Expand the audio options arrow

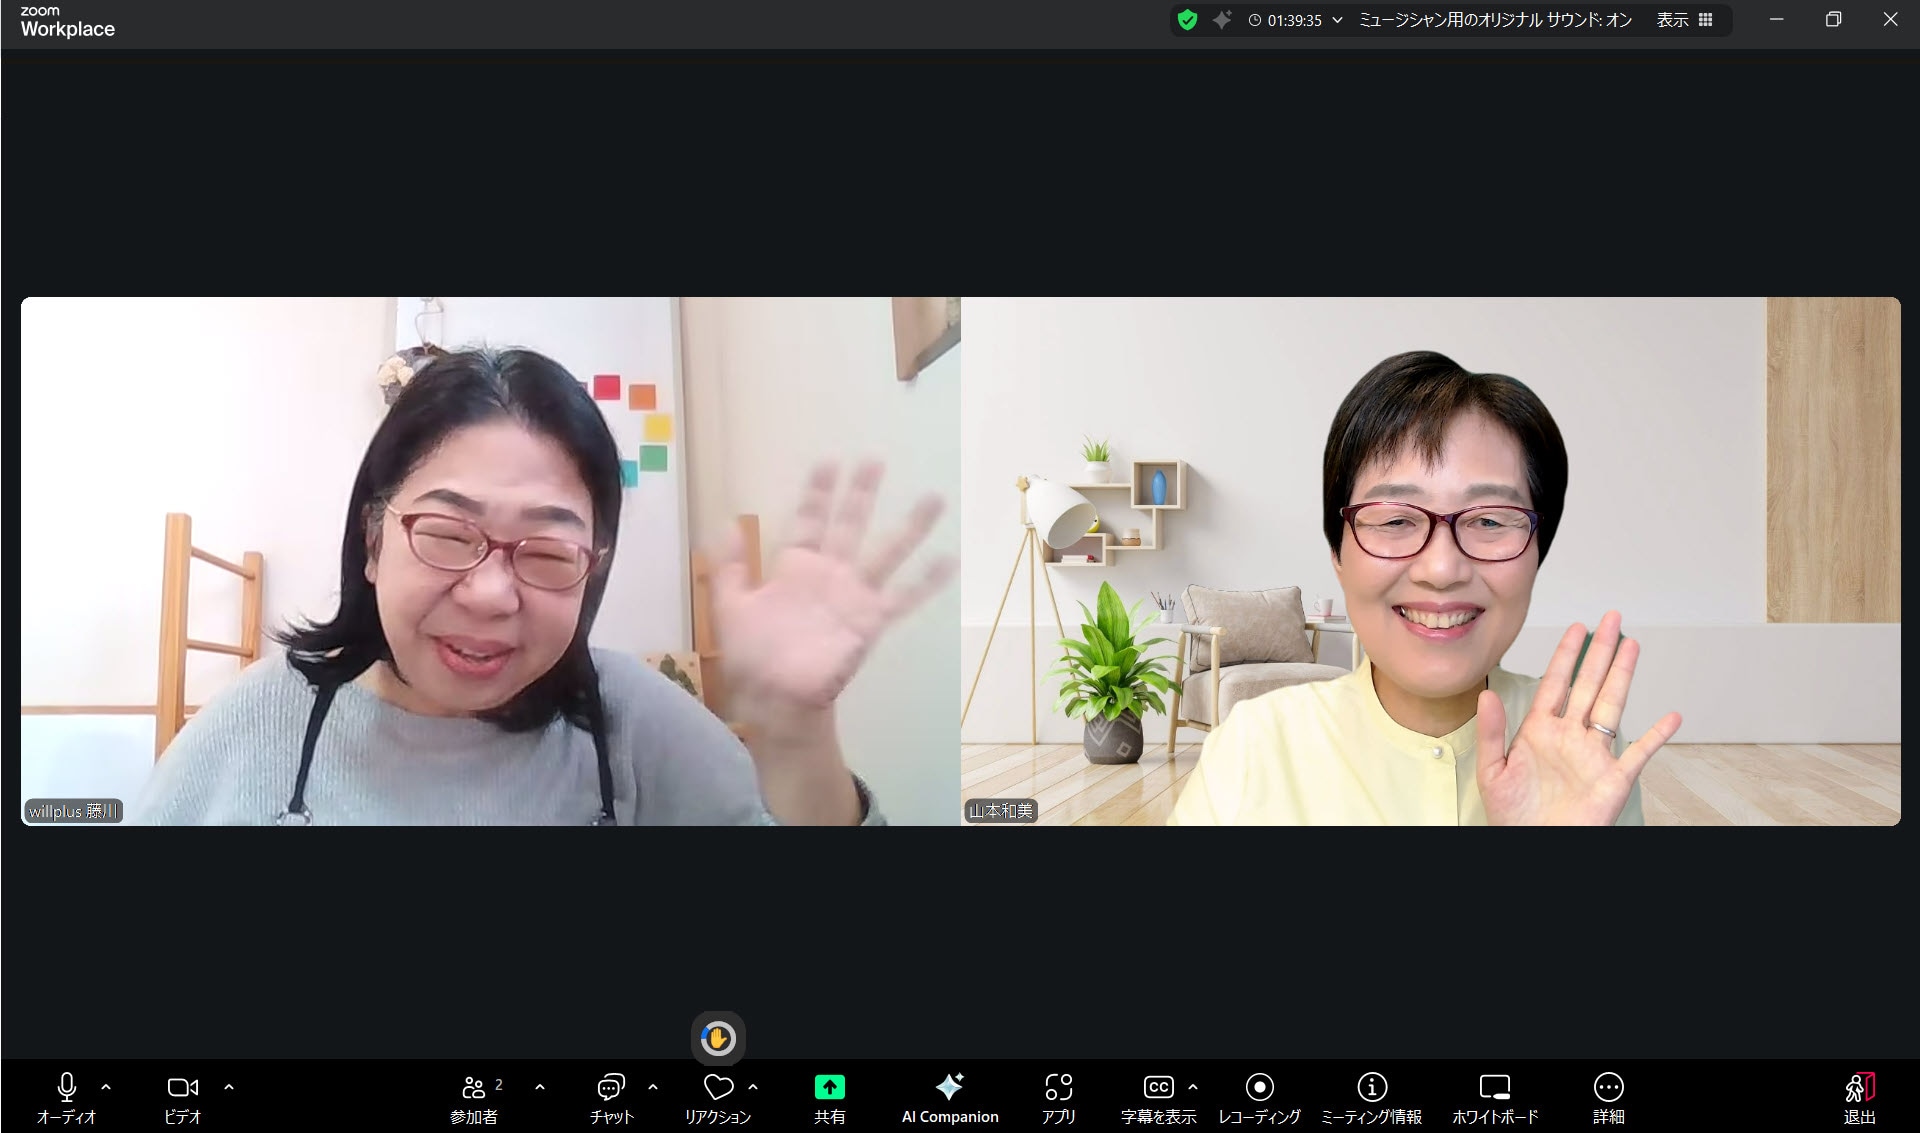(106, 1087)
